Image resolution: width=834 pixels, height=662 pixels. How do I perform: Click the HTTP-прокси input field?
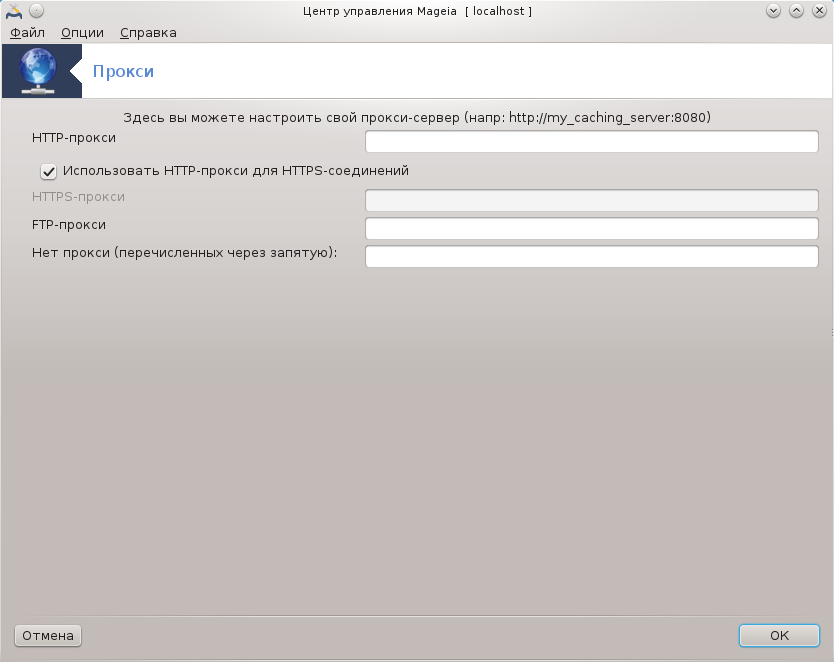[x=591, y=141]
